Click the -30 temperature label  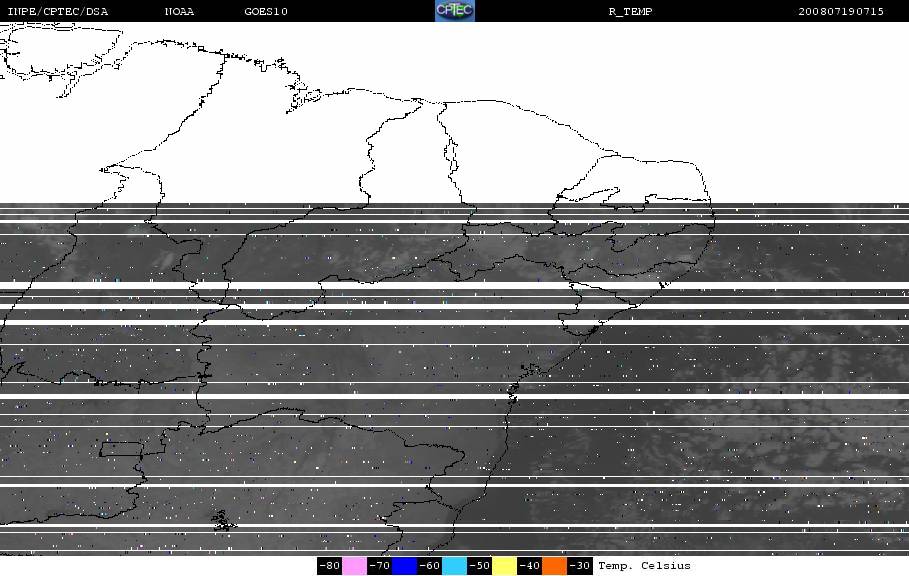tap(580, 566)
